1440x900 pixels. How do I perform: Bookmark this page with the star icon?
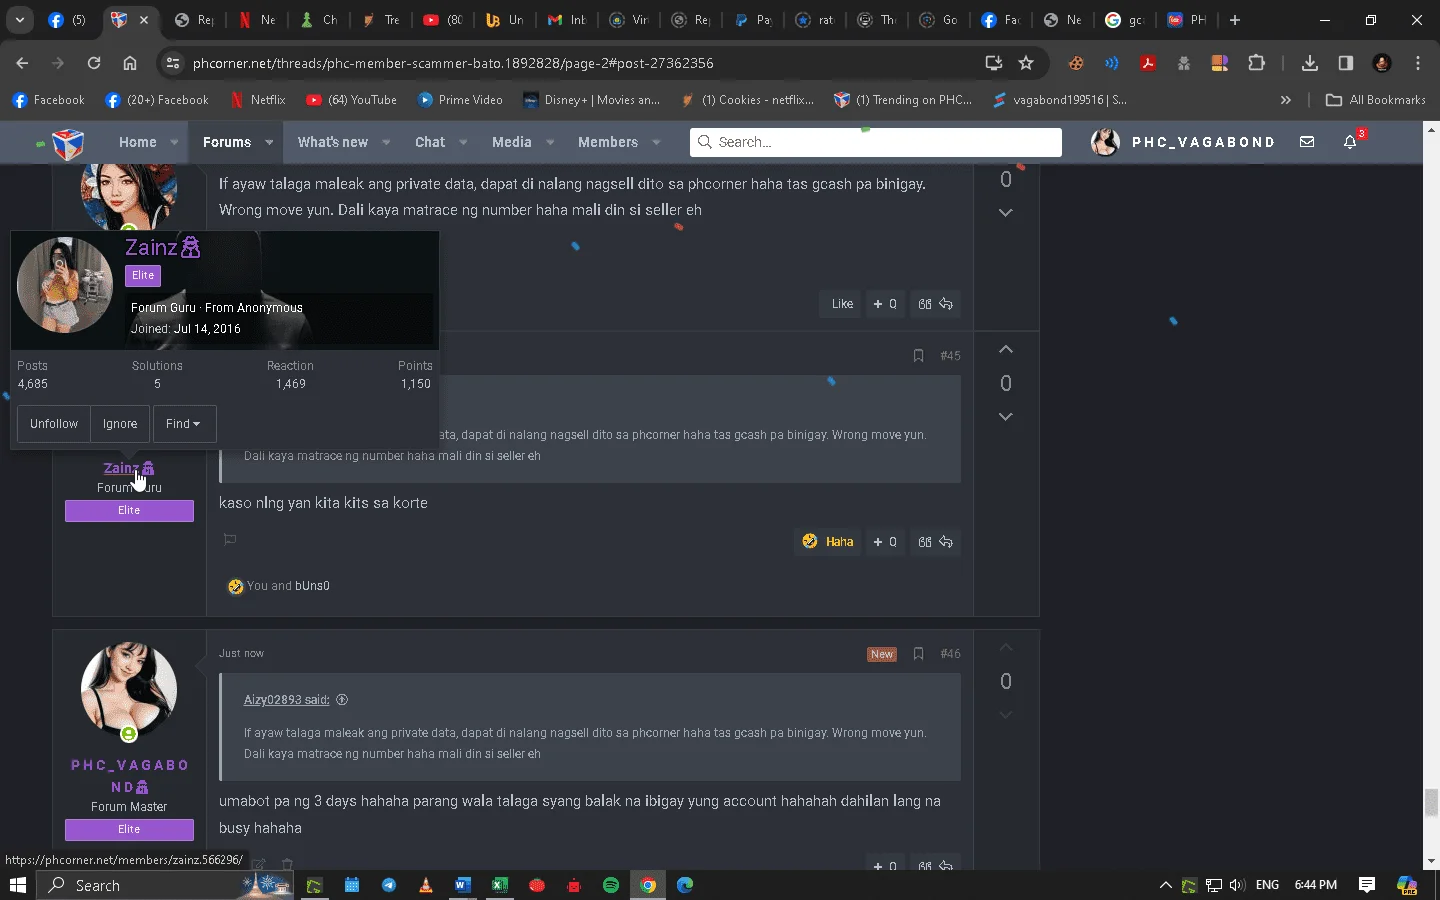tap(1026, 63)
